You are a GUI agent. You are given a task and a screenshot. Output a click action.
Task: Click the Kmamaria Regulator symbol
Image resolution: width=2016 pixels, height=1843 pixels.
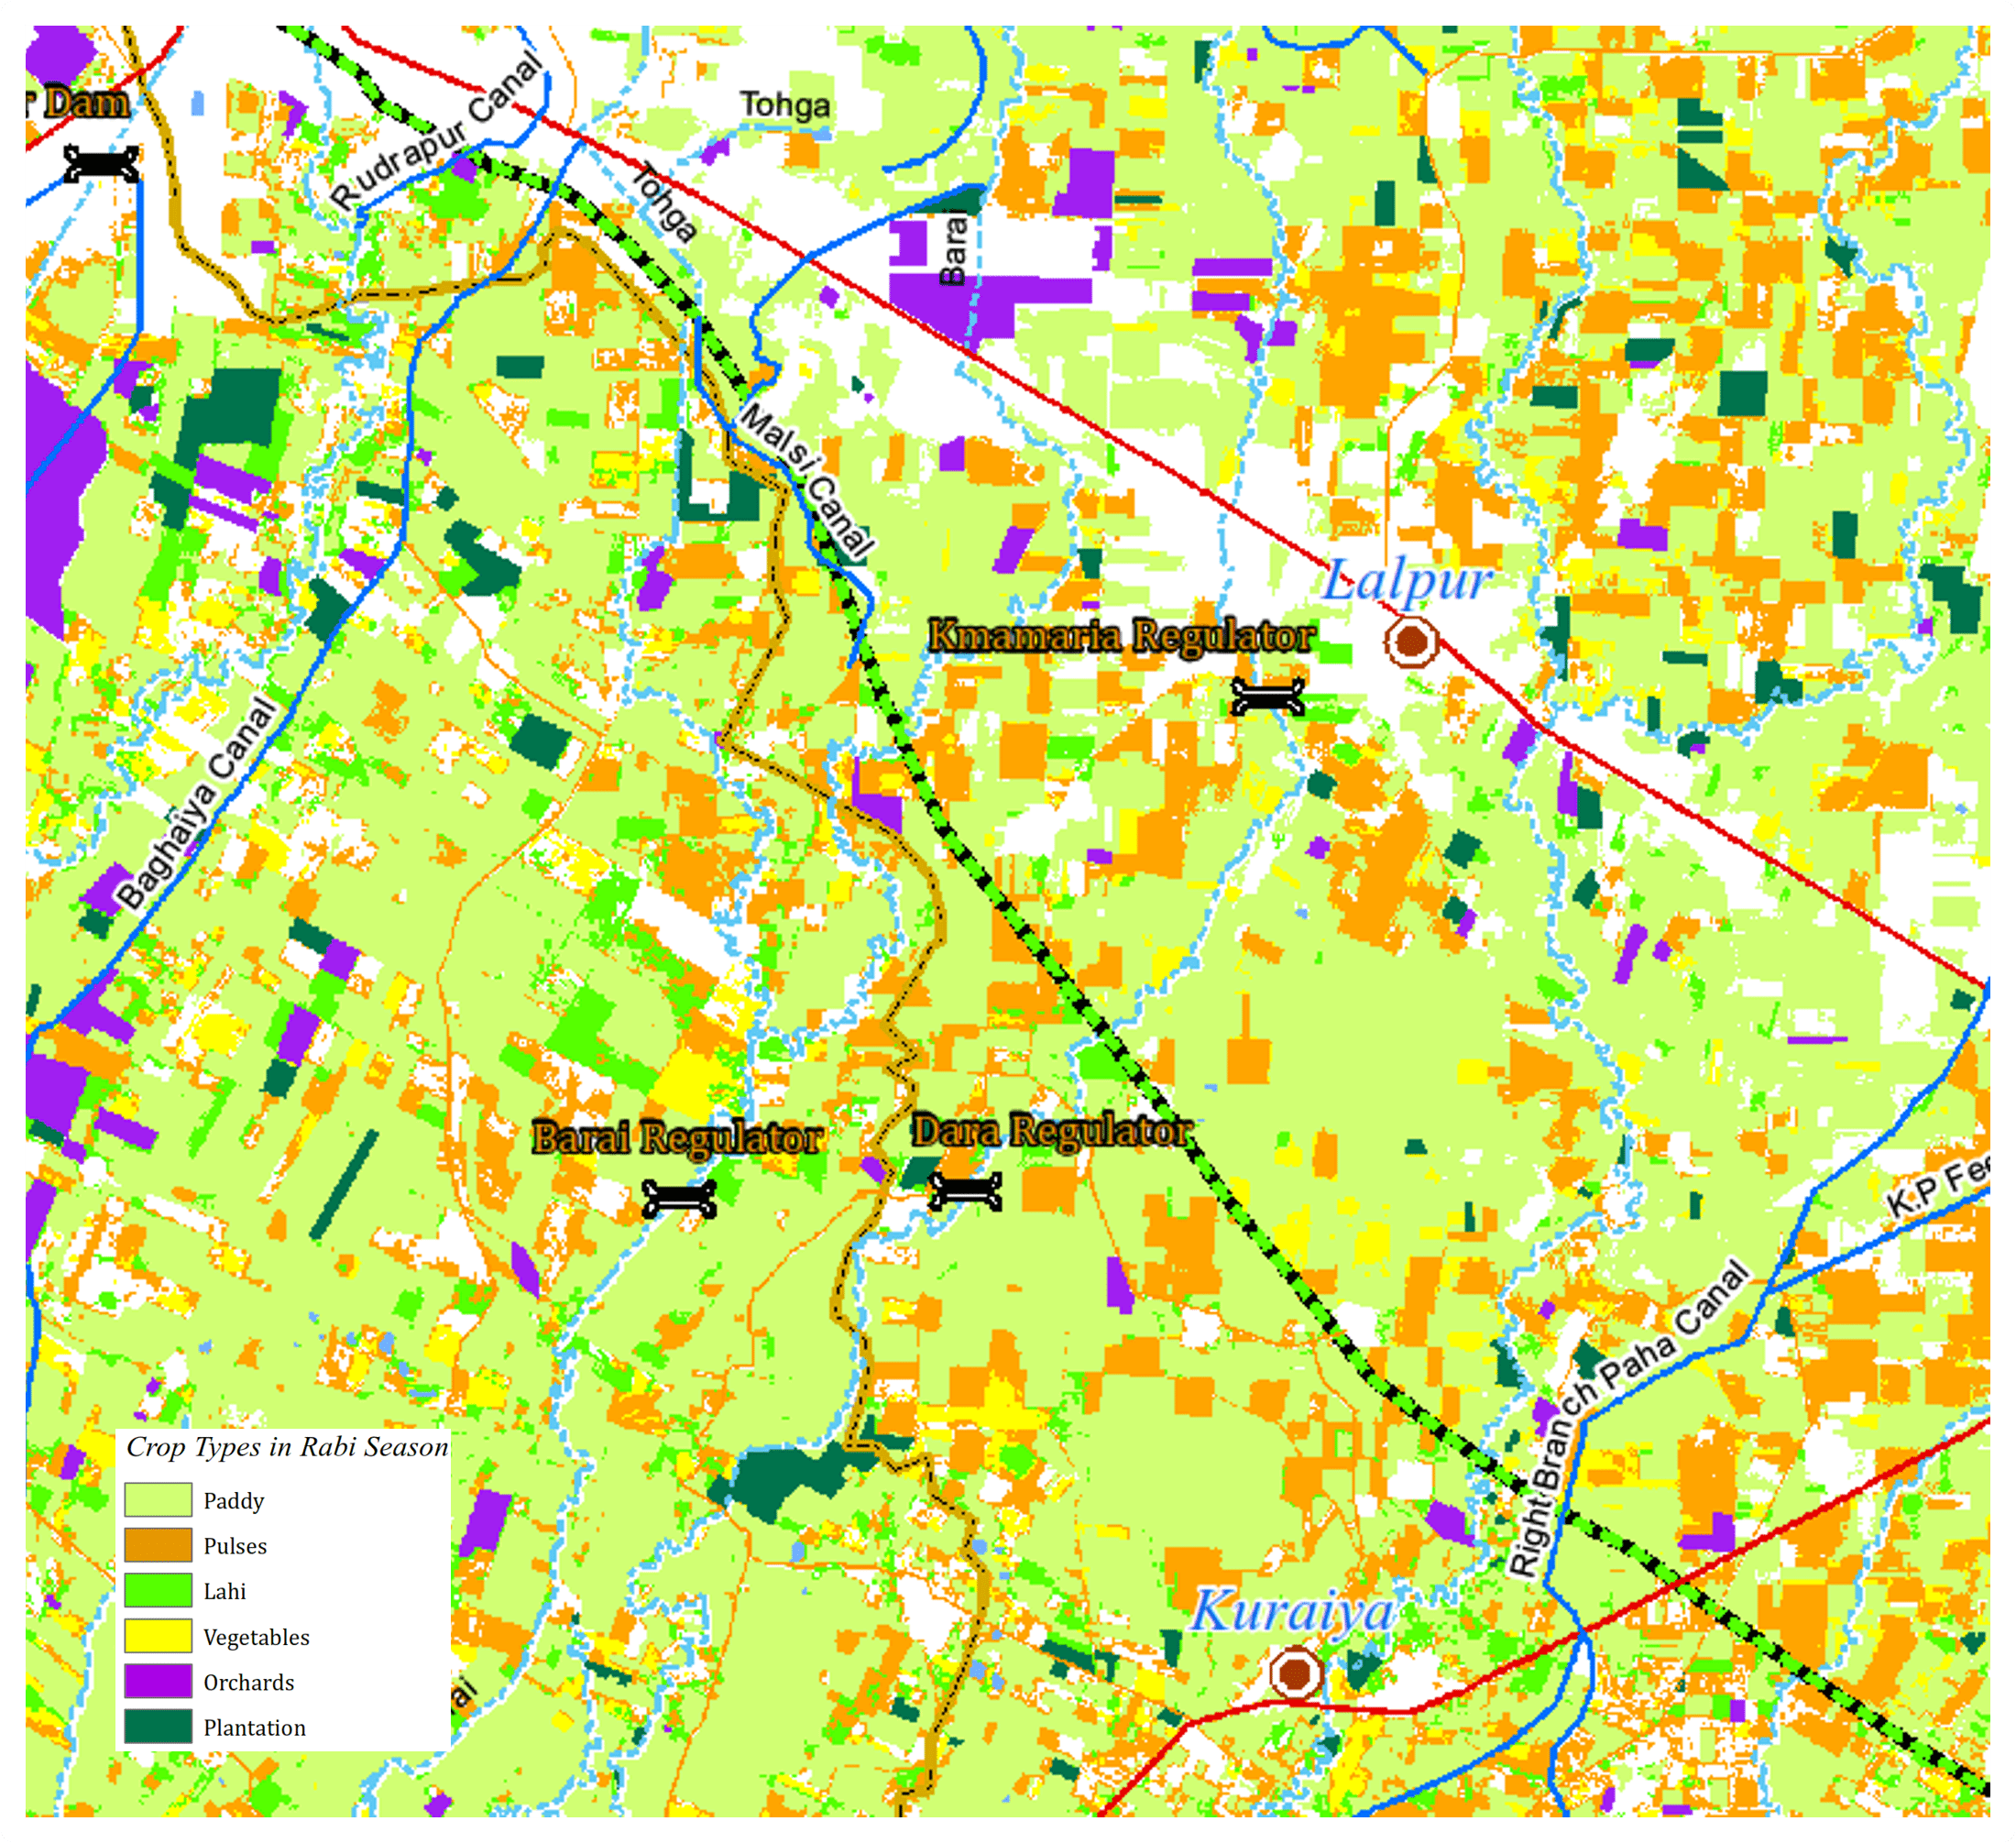pos(1267,696)
